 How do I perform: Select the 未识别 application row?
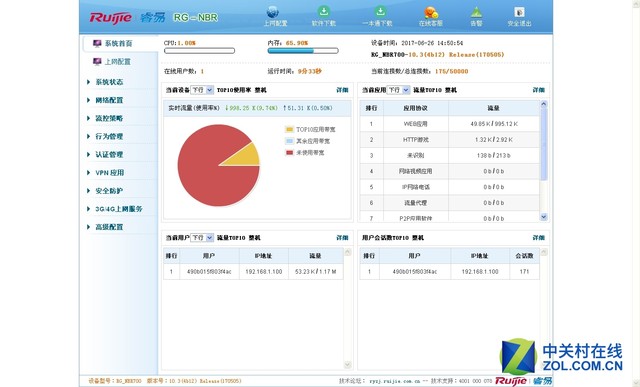449,156
